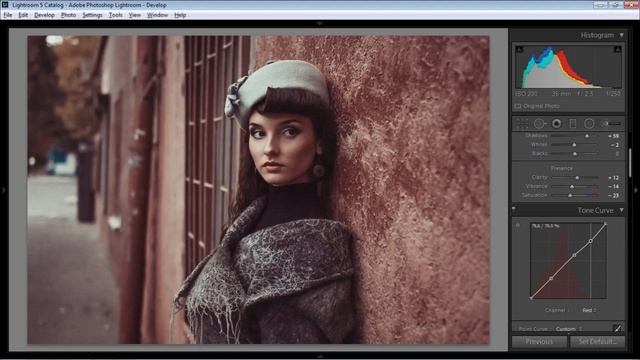Click the Whites value -2
Viewport: 640px width, 360px height.
(x=615, y=145)
